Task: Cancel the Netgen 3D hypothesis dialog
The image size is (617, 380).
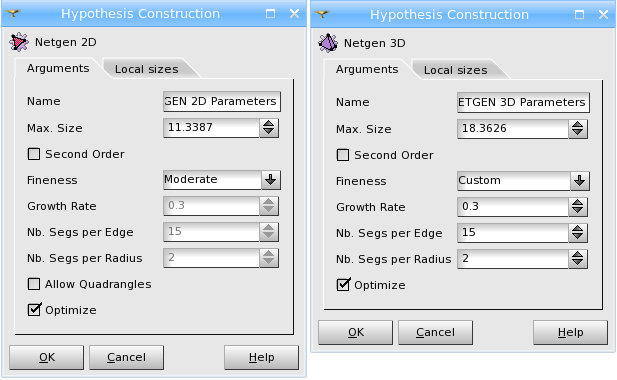Action: coord(435,332)
